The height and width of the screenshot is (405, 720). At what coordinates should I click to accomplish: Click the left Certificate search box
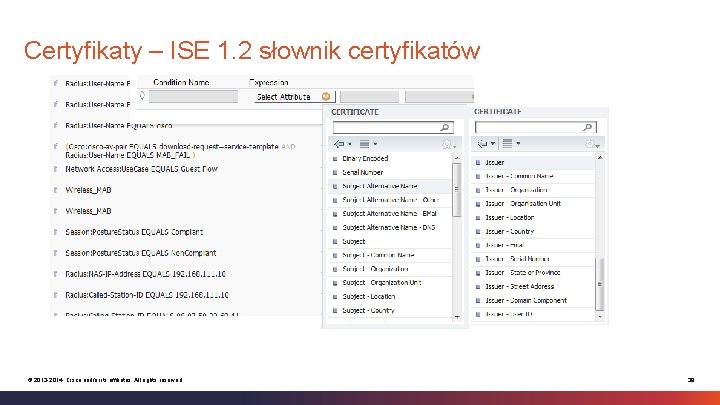393,127
